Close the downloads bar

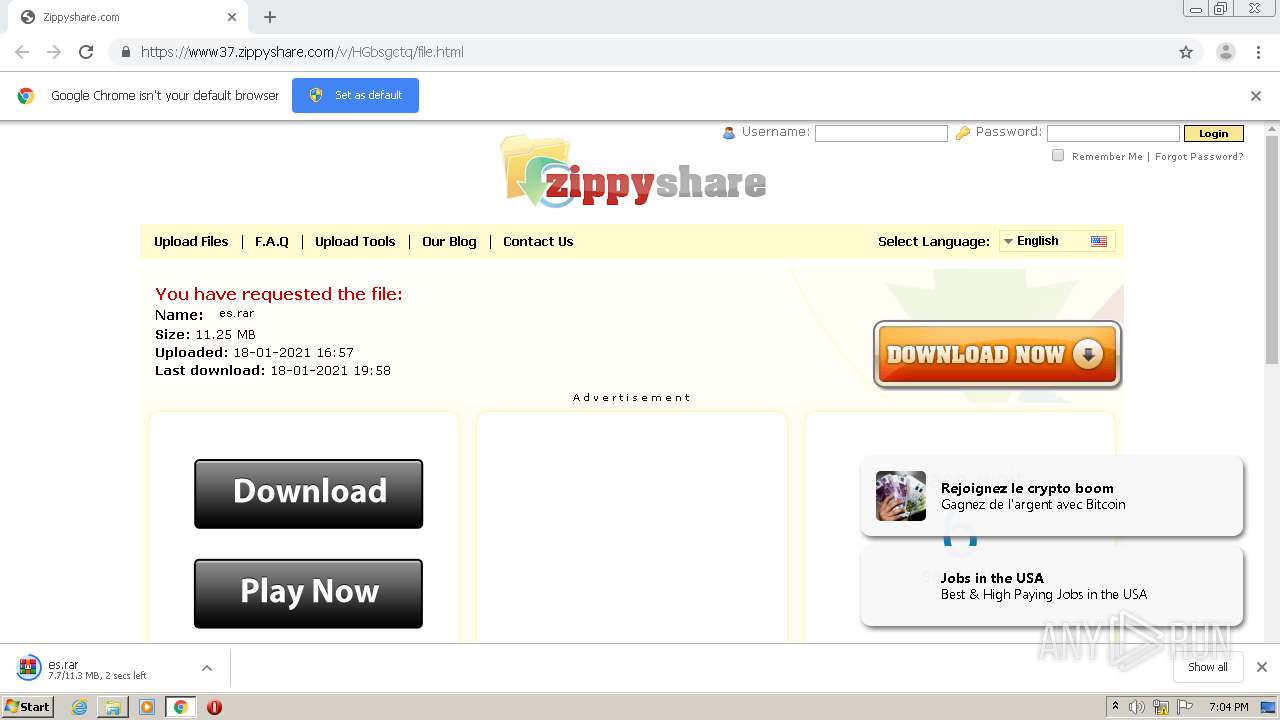pyautogui.click(x=1261, y=667)
